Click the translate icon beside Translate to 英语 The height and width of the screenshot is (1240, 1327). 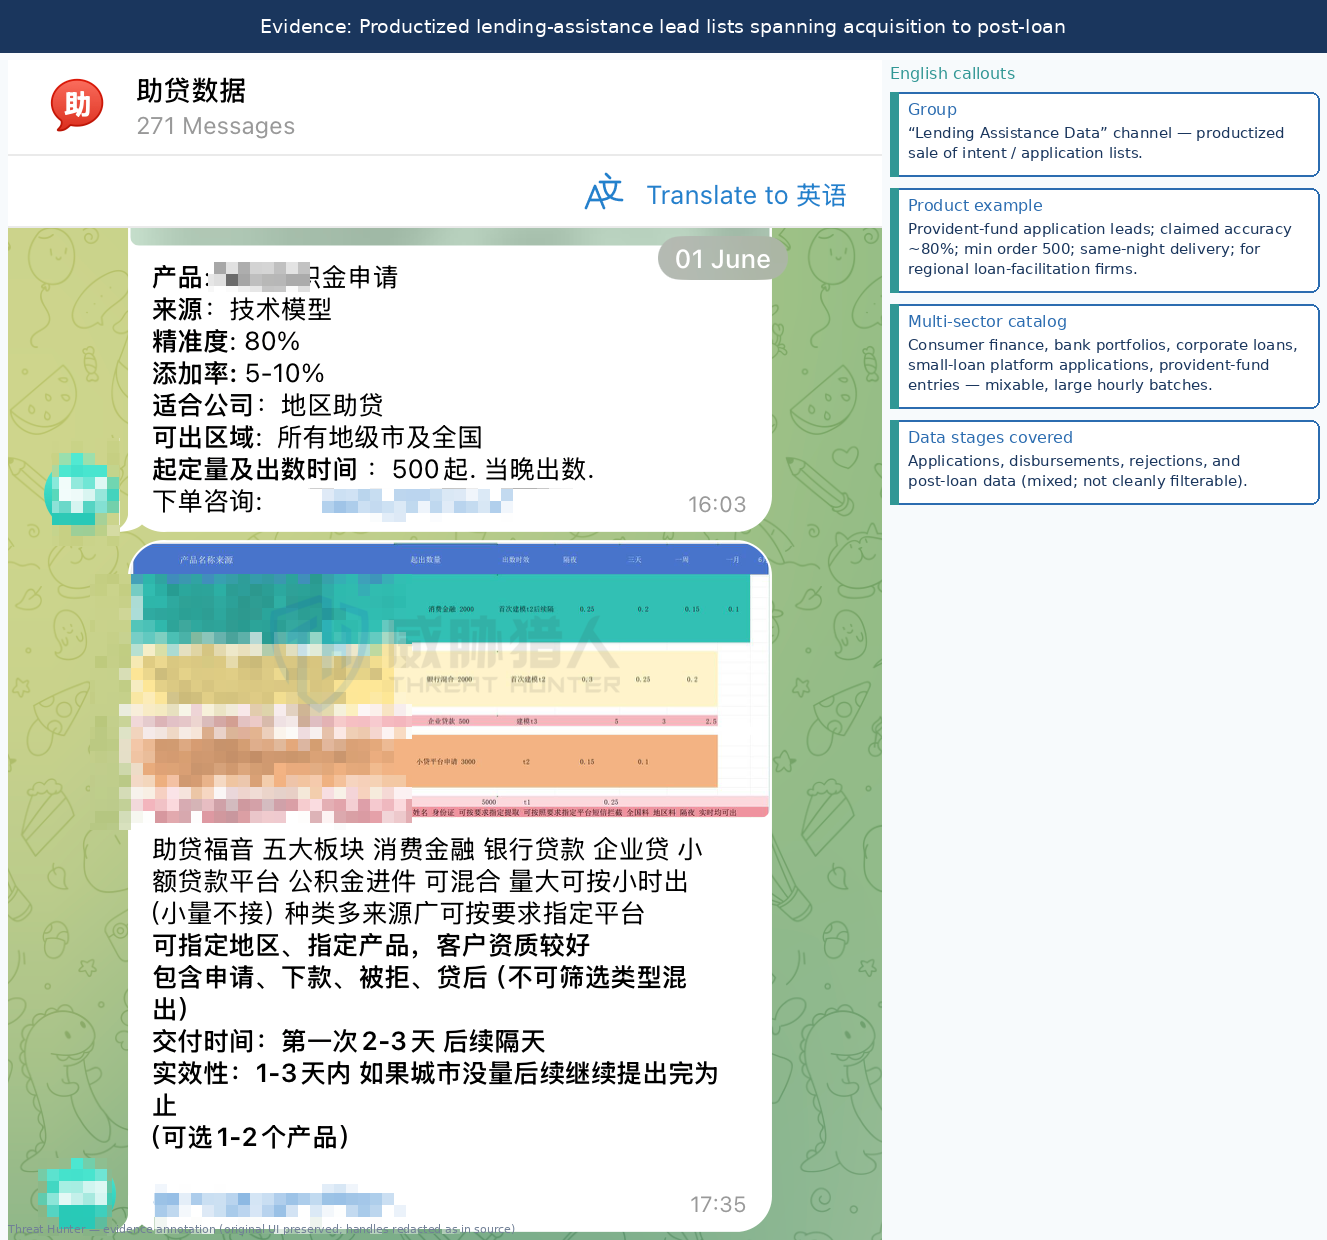[x=604, y=193]
